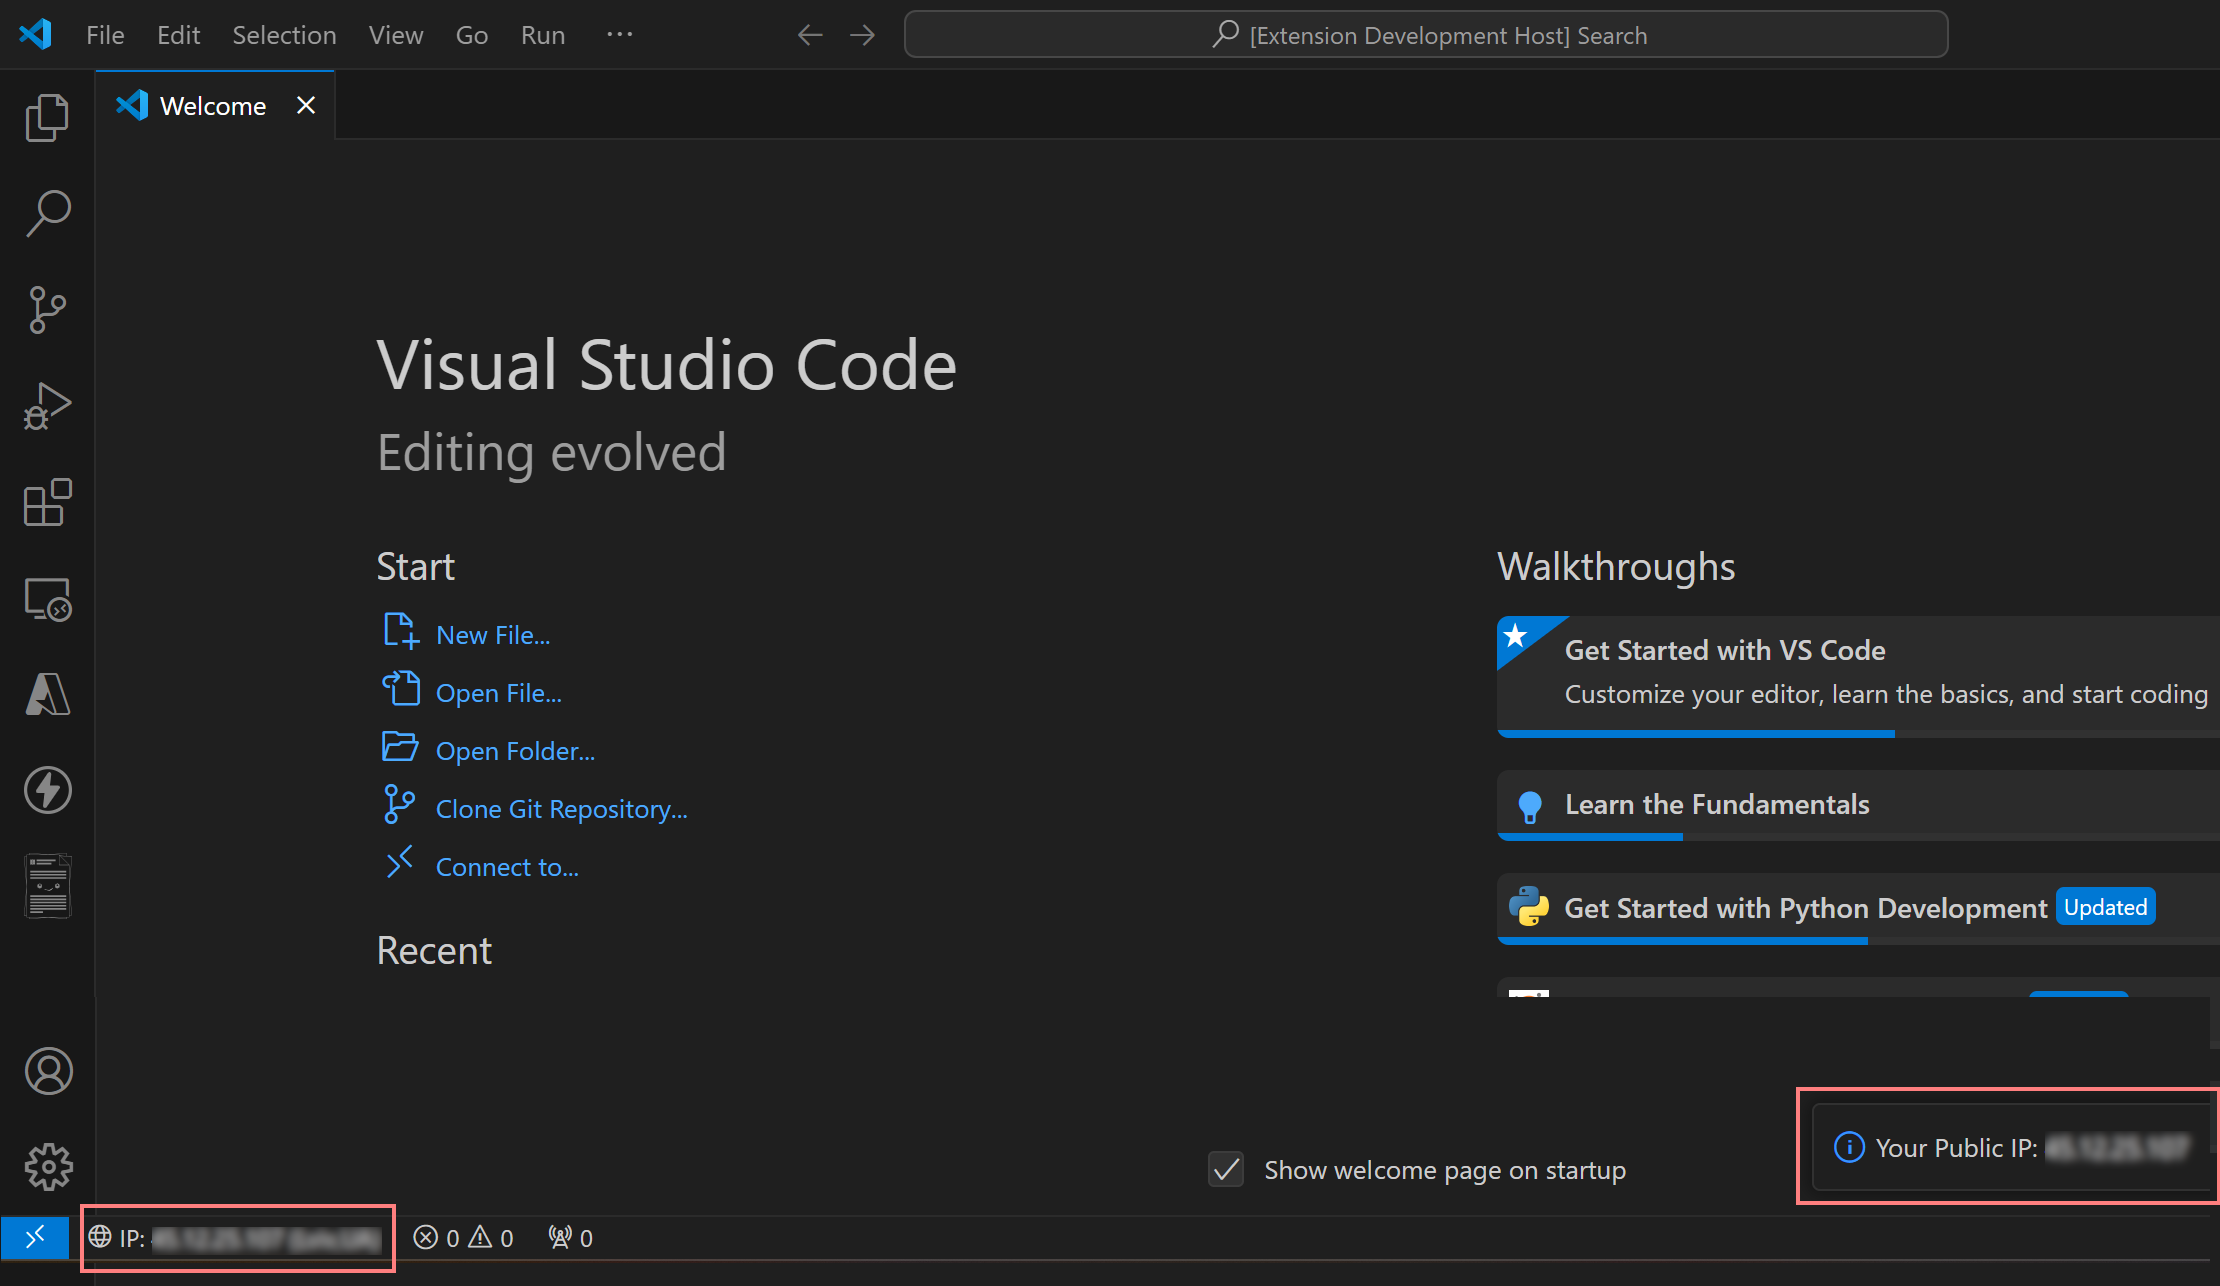Screen dimensions: 2220x1286
Task: Click the lightning bolt sidebar icon
Action: [46, 790]
